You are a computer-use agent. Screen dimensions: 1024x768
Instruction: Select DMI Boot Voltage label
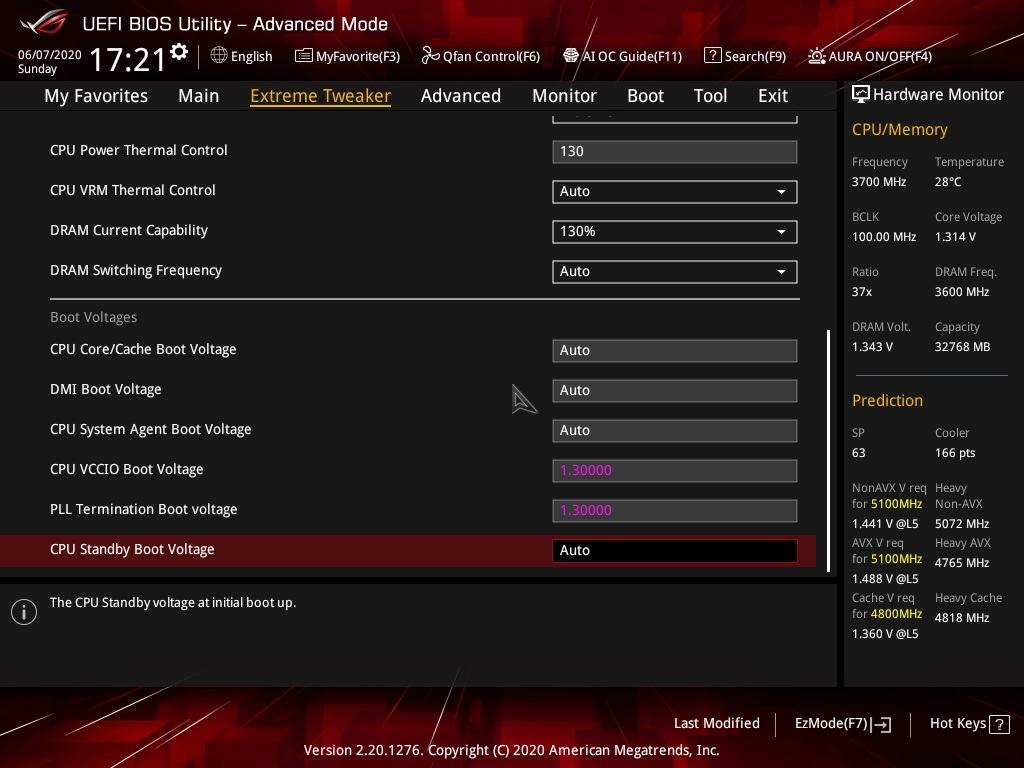[106, 389]
